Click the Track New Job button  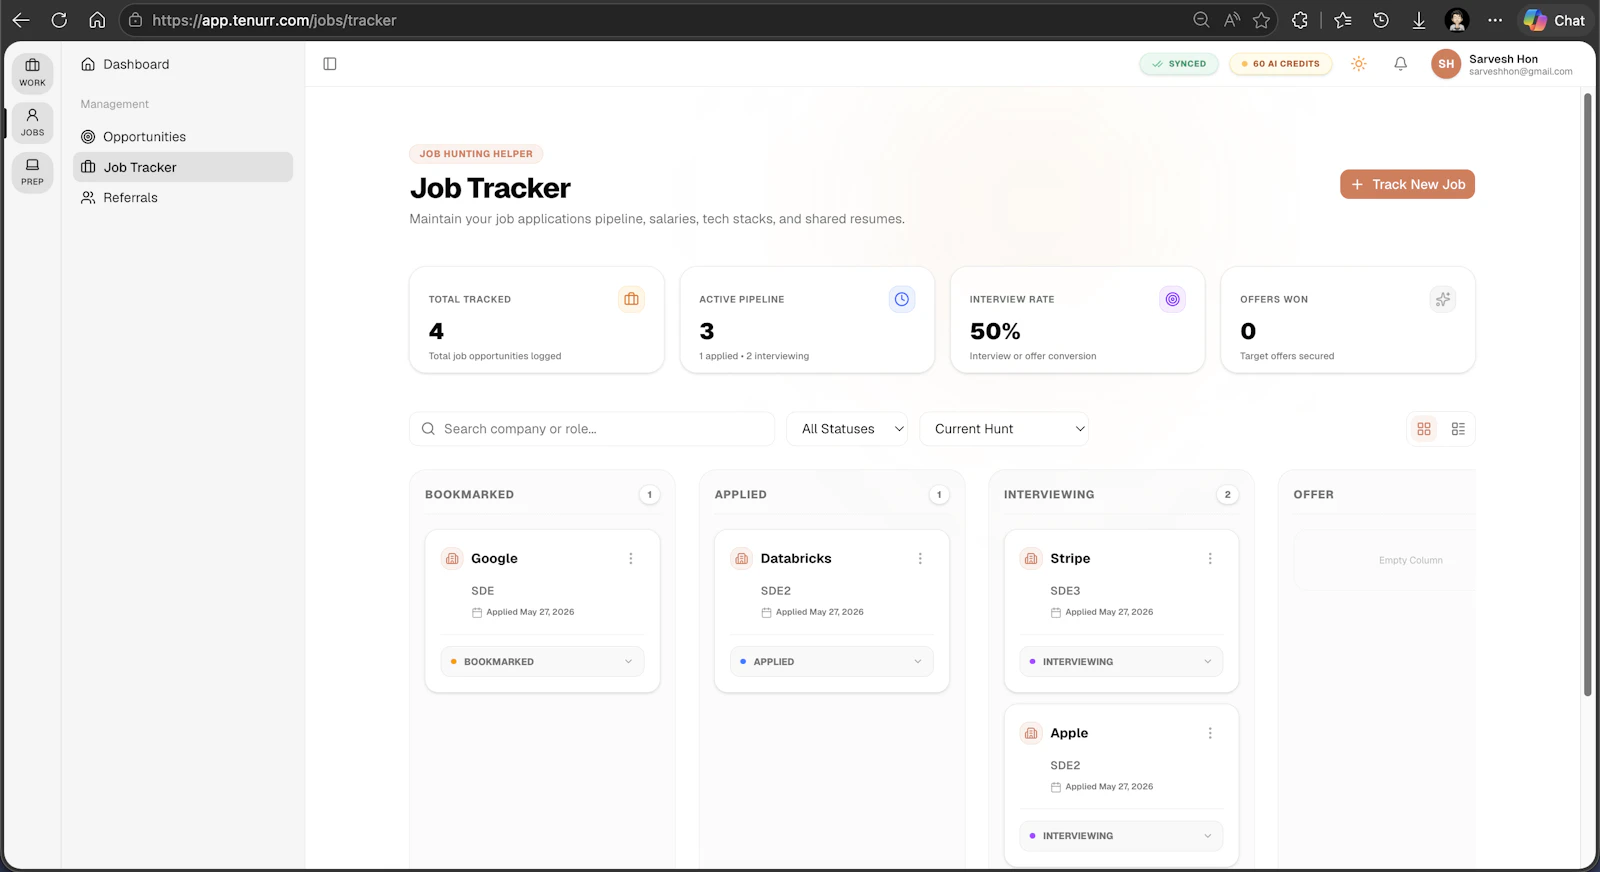(1407, 184)
